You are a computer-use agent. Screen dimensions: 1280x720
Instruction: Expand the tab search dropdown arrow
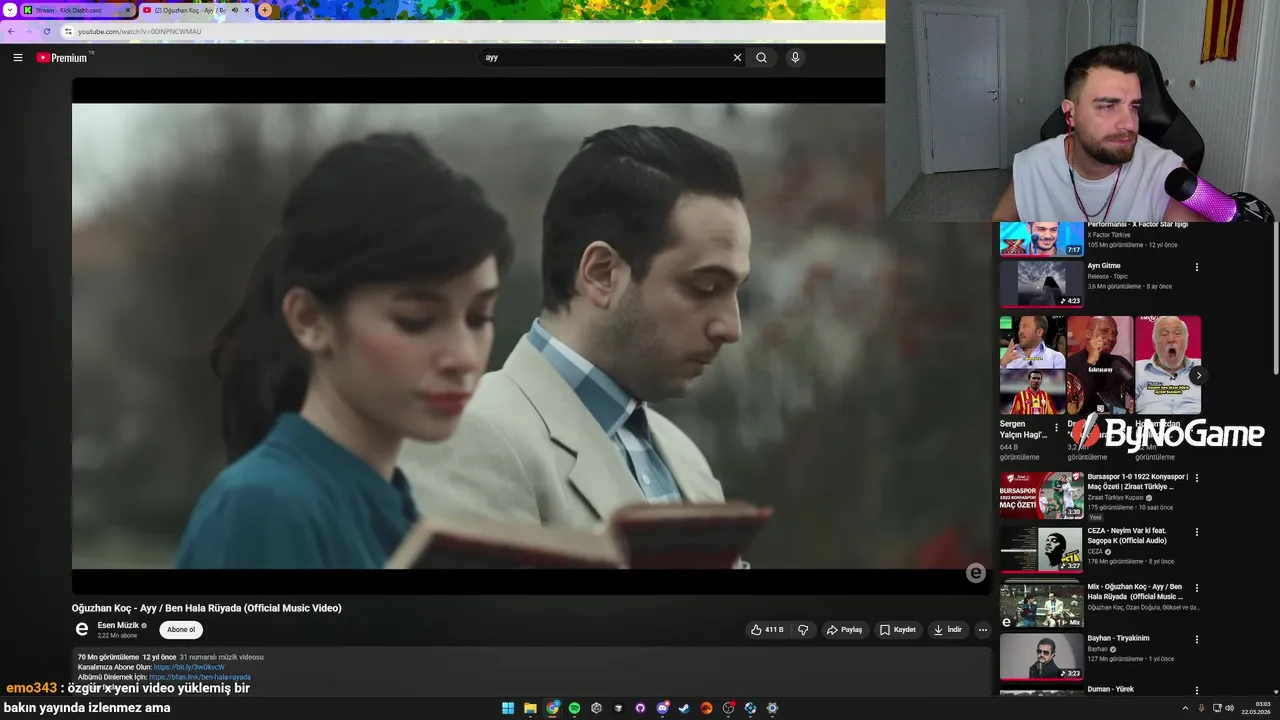pyautogui.click(x=9, y=10)
